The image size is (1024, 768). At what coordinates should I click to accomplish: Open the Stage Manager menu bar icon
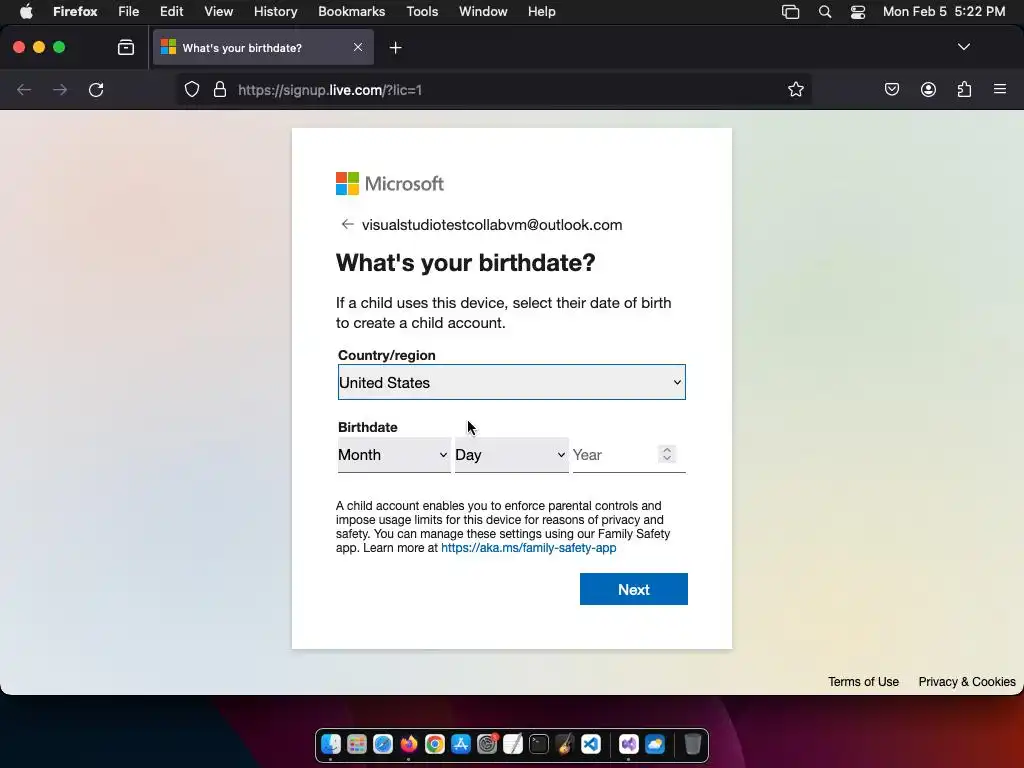[x=790, y=12]
